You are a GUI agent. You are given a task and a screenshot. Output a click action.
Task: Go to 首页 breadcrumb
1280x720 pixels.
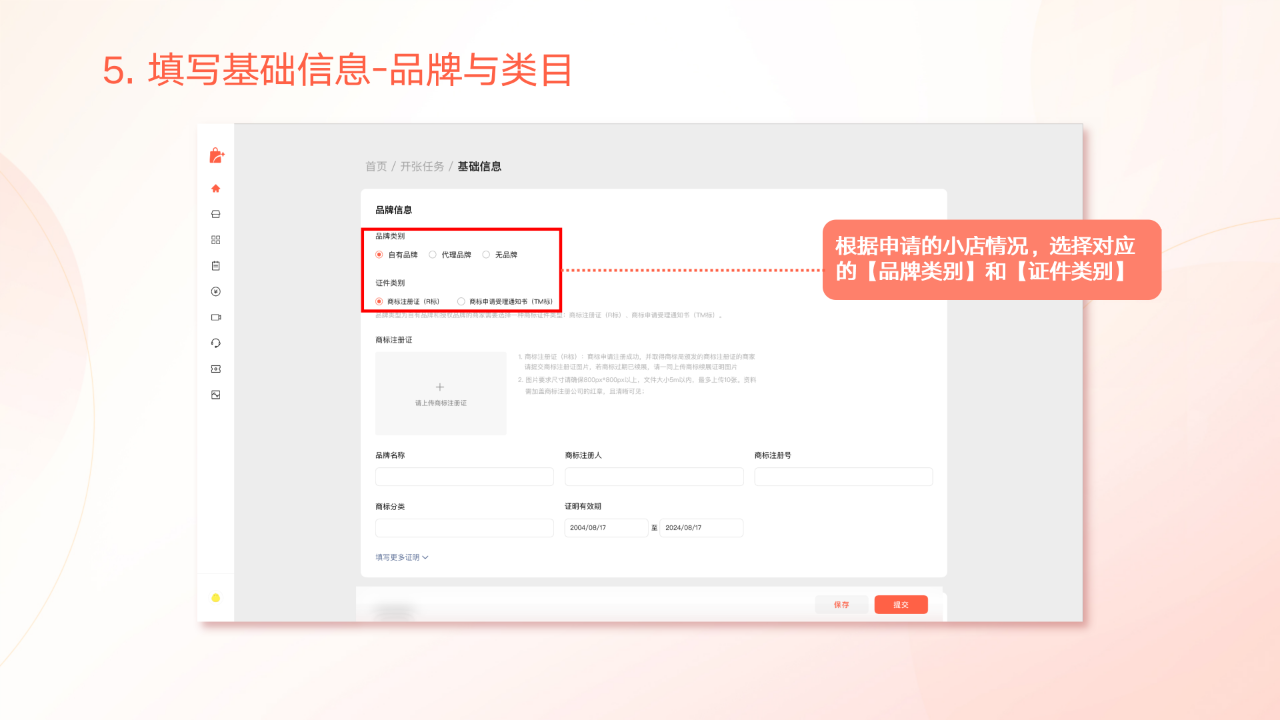[x=376, y=166]
